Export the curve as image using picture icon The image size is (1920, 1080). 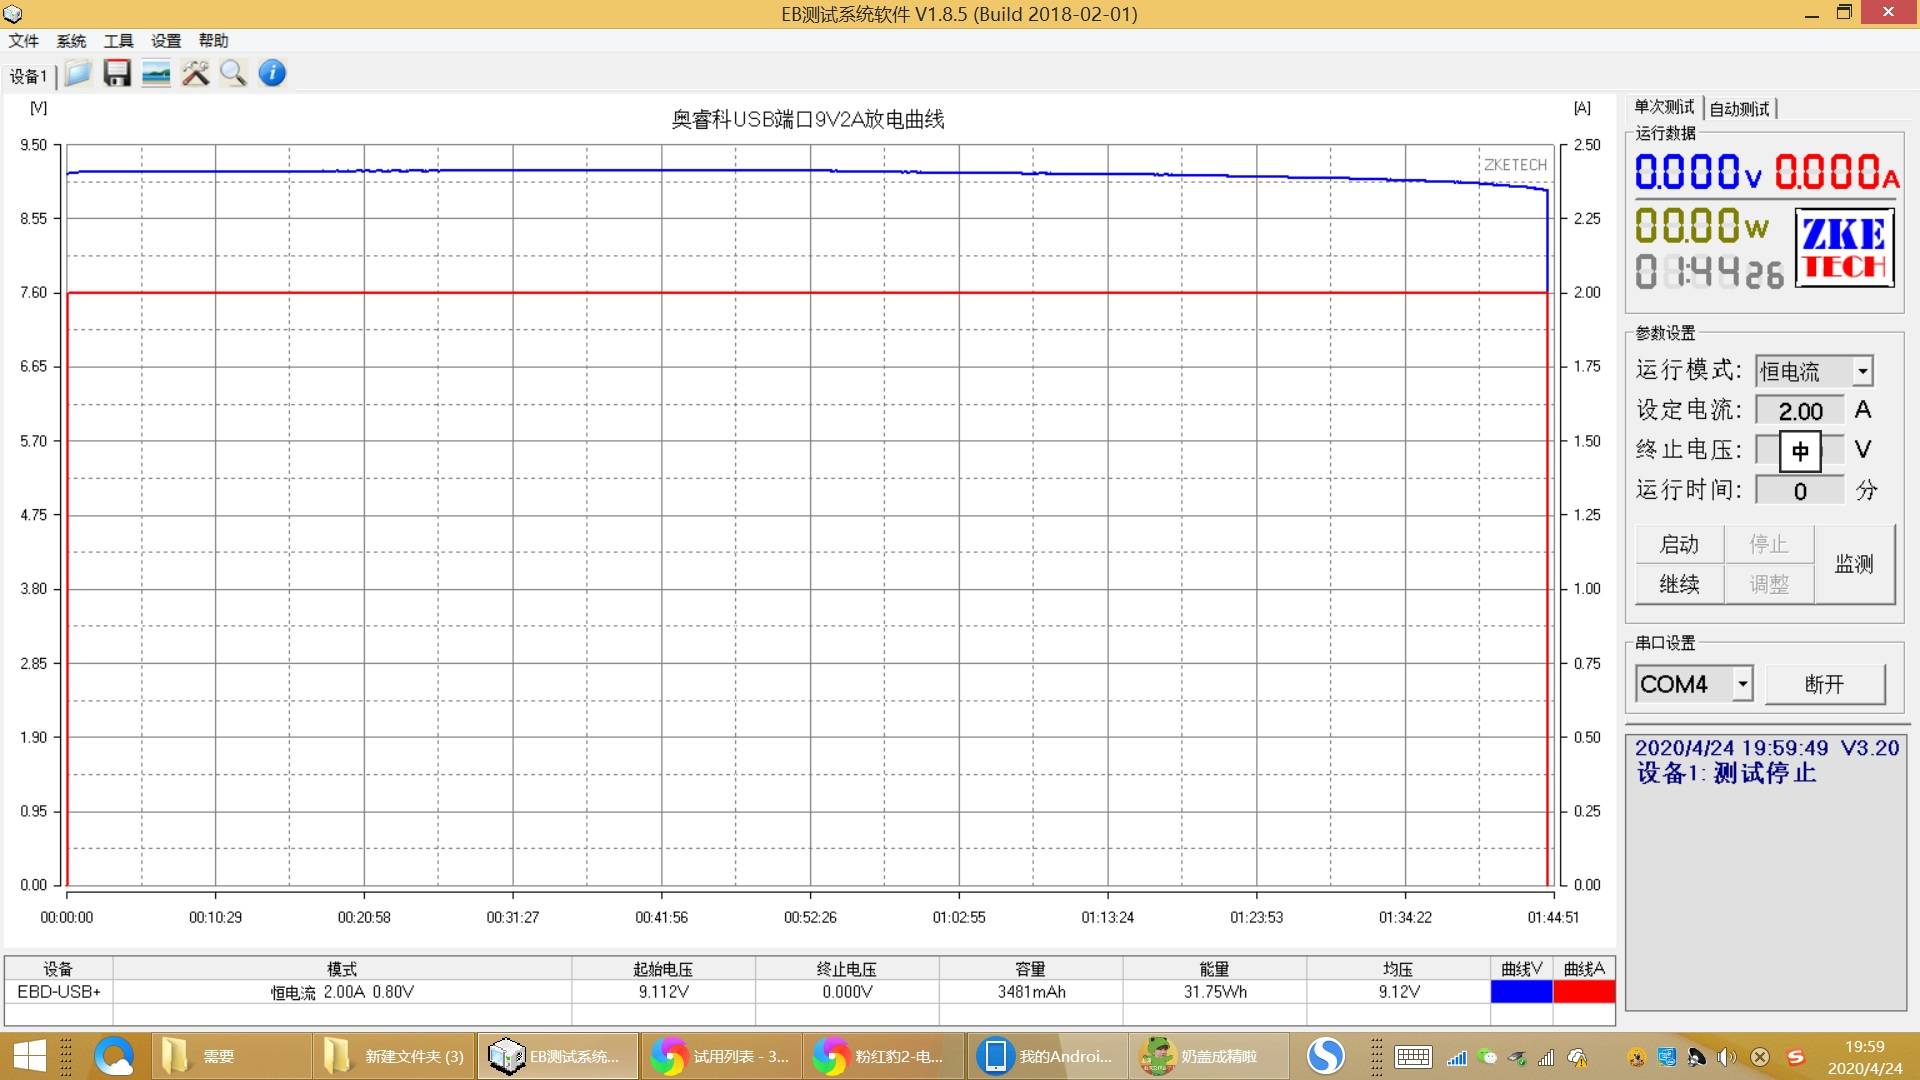coord(156,73)
